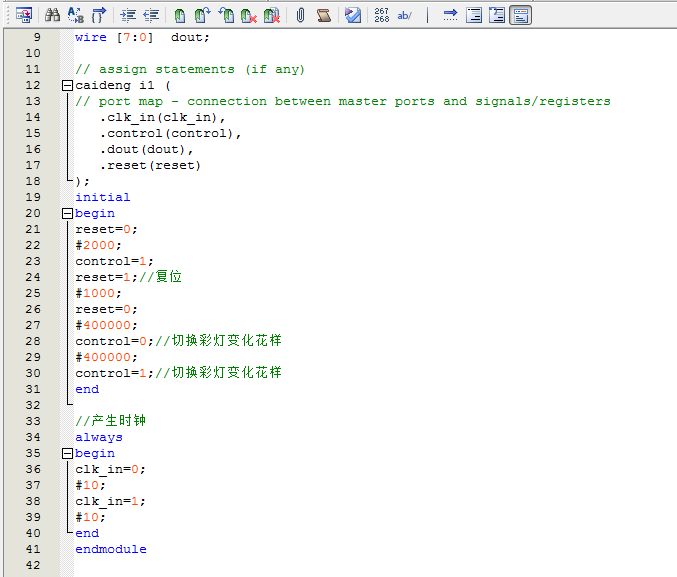Click the Analyze Current File checkmark icon

tap(352, 15)
